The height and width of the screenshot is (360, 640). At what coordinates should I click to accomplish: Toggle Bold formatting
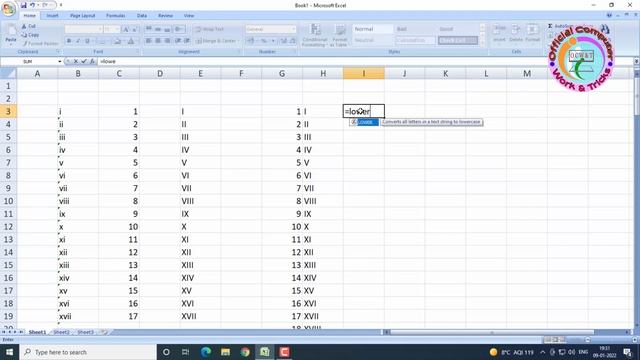69,41
